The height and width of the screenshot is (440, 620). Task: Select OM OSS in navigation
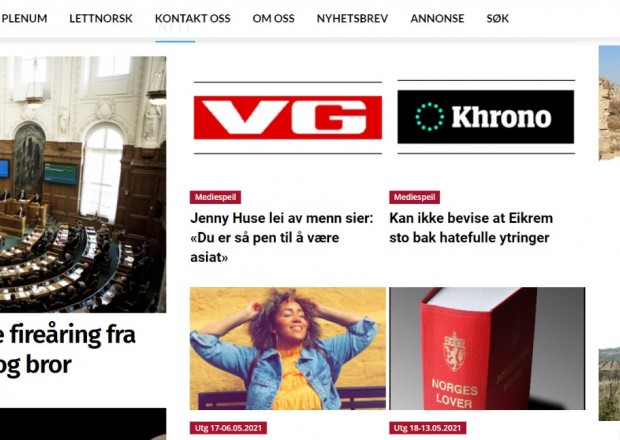click(x=274, y=19)
